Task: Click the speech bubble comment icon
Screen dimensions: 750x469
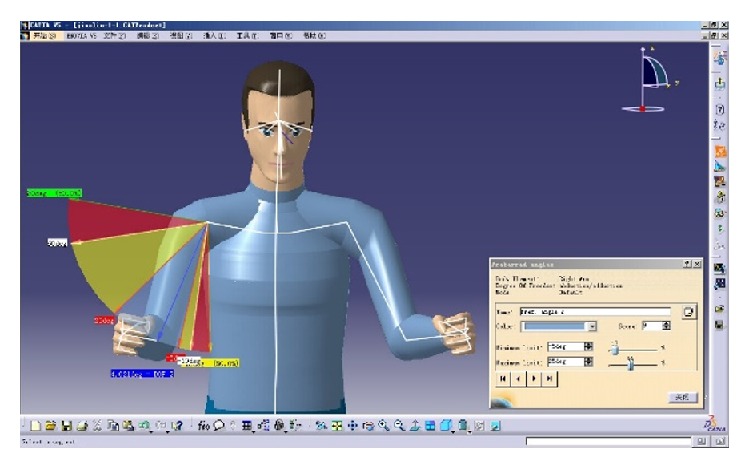Action: pos(219,425)
